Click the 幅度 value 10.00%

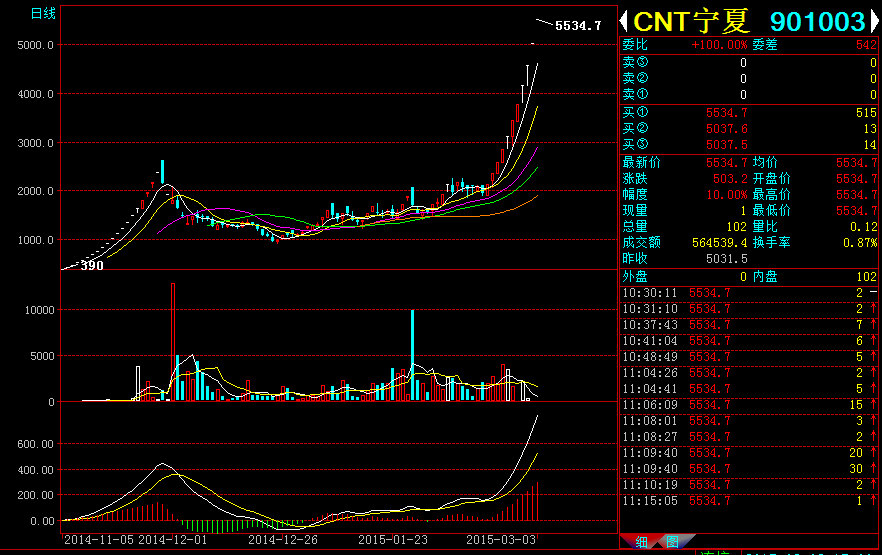pos(727,195)
